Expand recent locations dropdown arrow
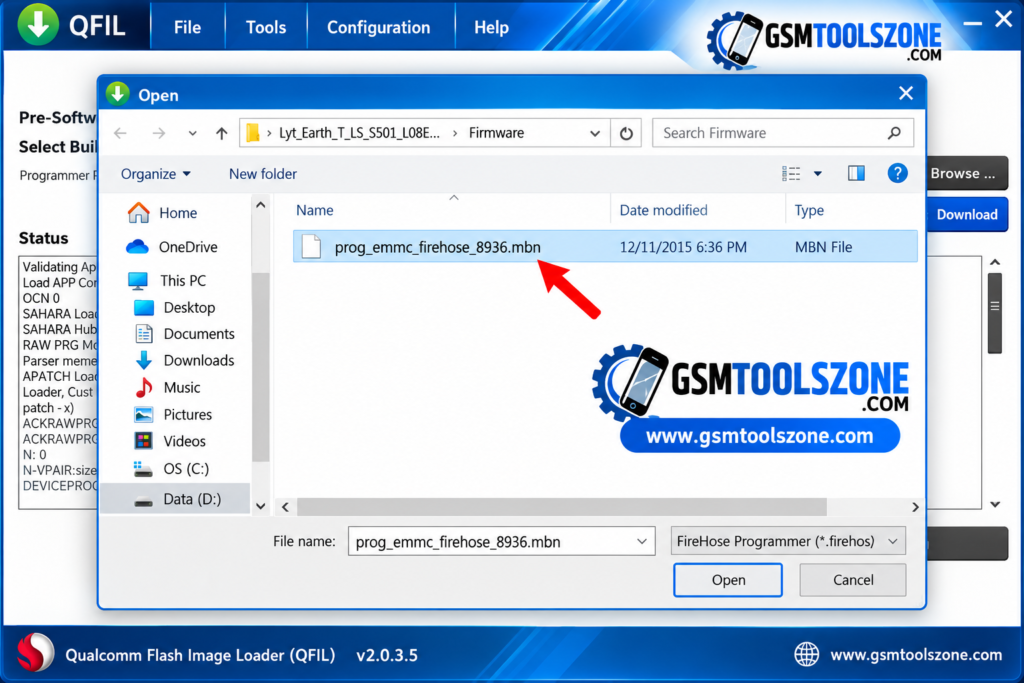Screen dimensions: 1024x683 tap(192, 133)
